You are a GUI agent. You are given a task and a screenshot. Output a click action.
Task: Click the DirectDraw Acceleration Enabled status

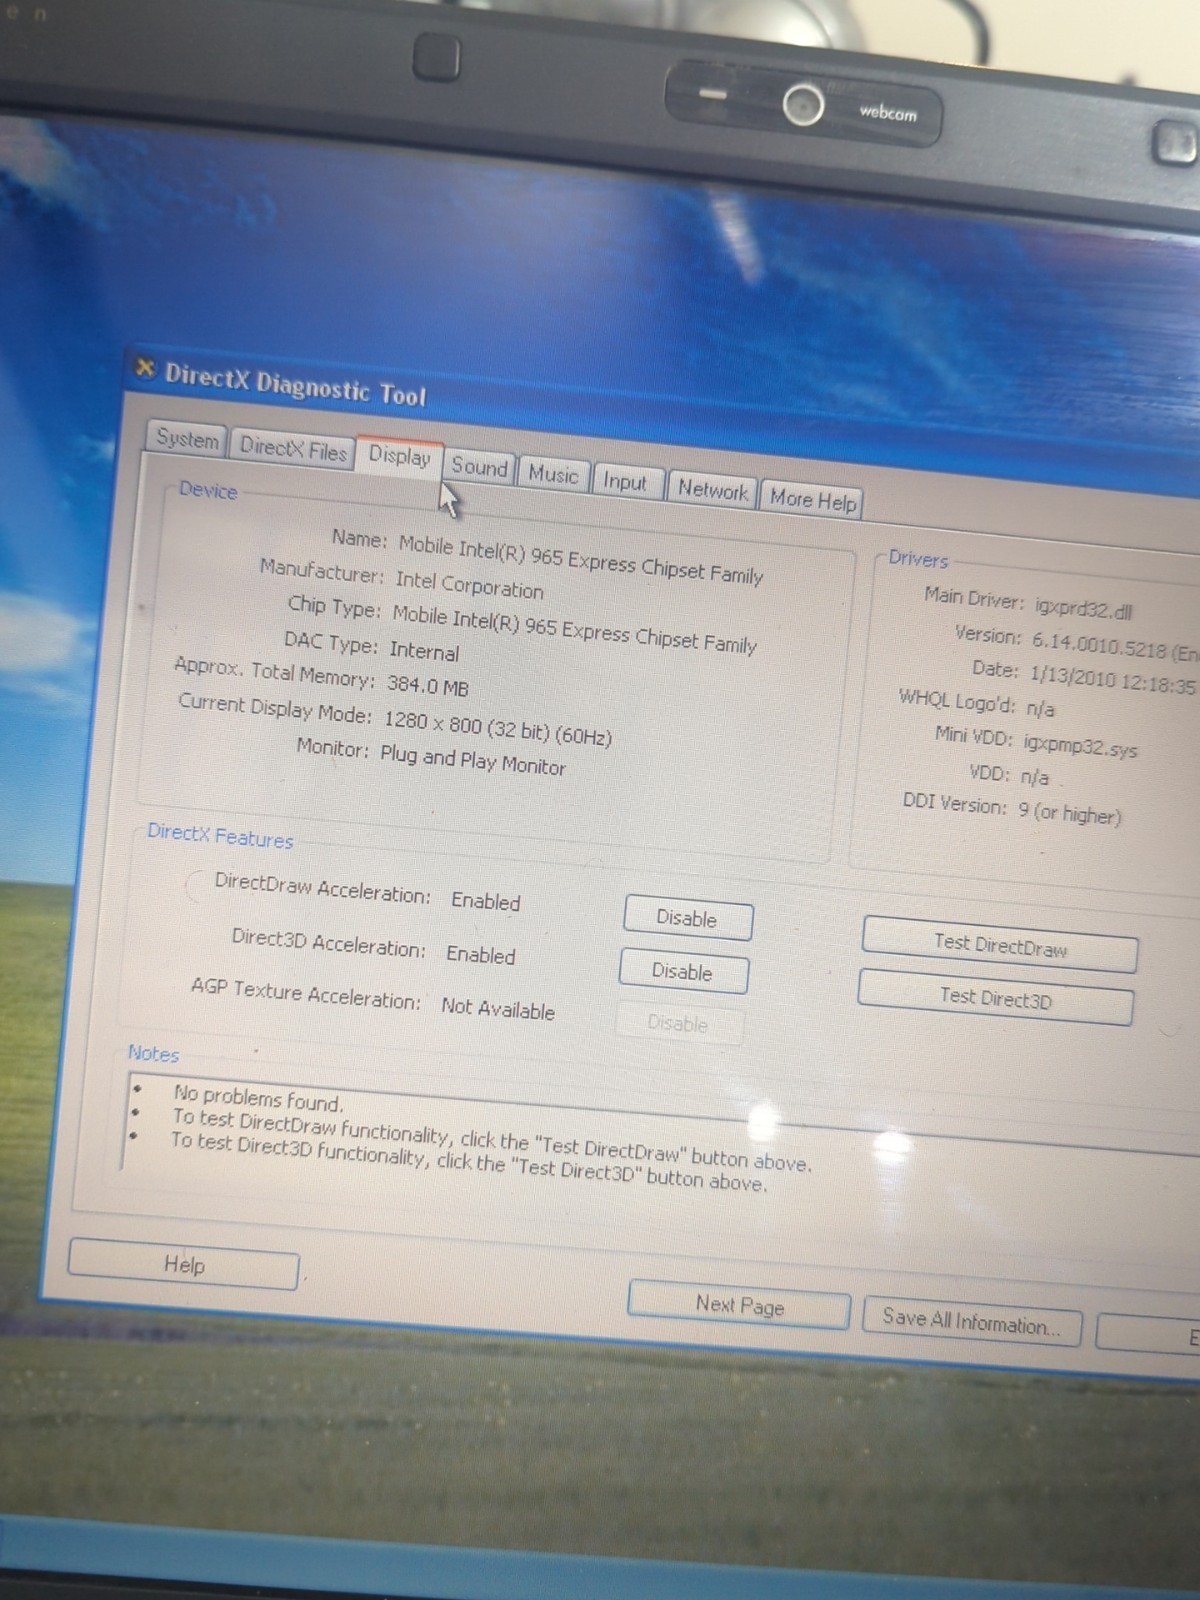[486, 900]
